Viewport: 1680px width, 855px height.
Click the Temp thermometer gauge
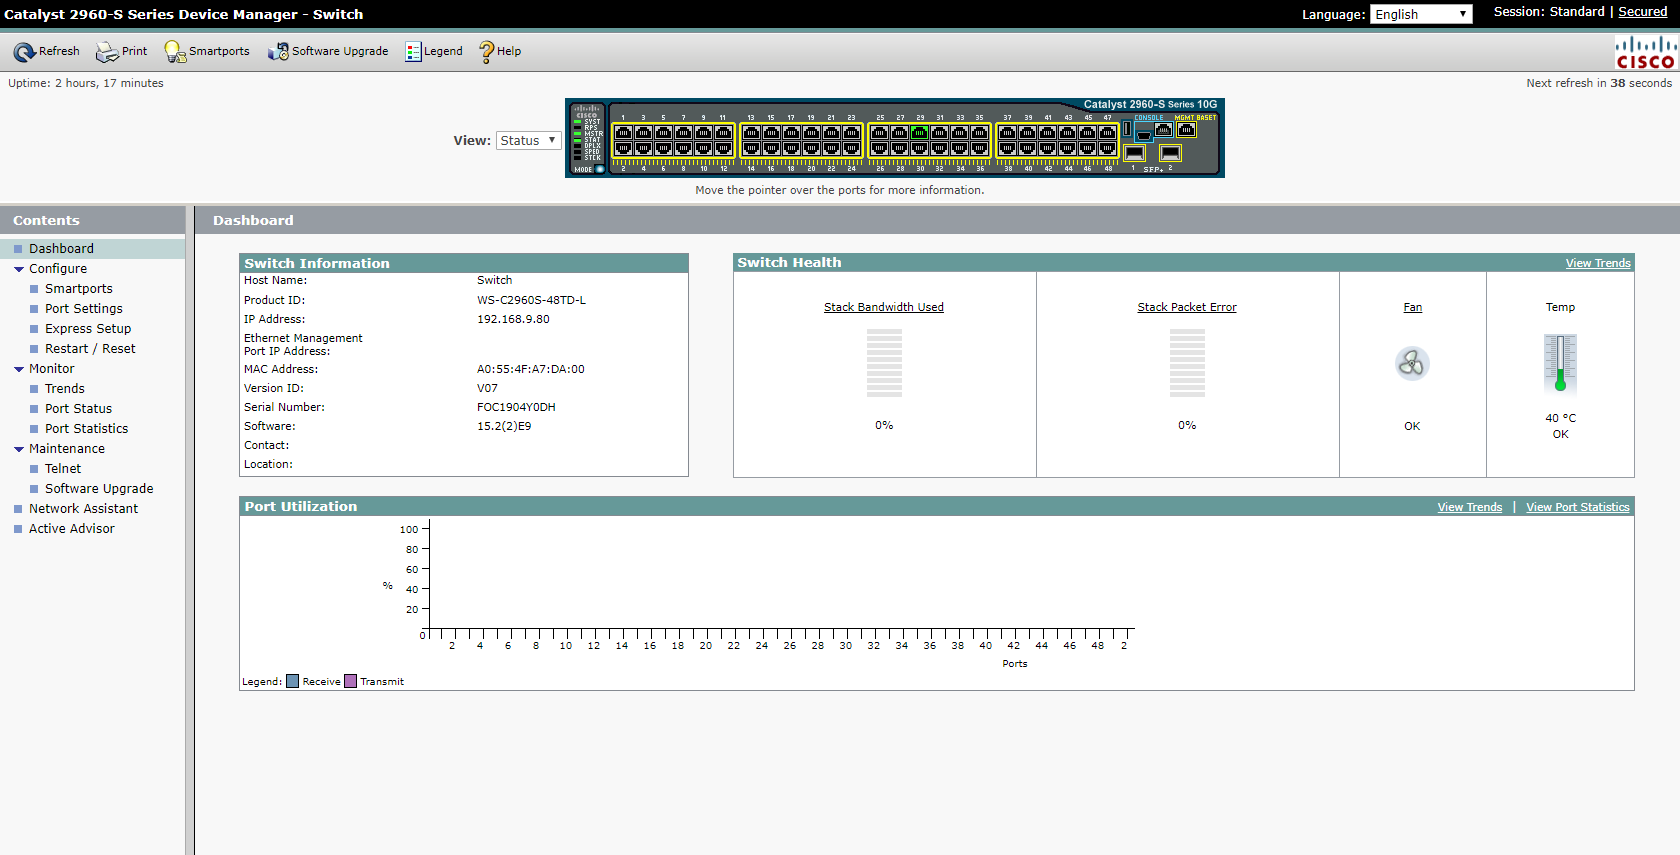tap(1560, 364)
